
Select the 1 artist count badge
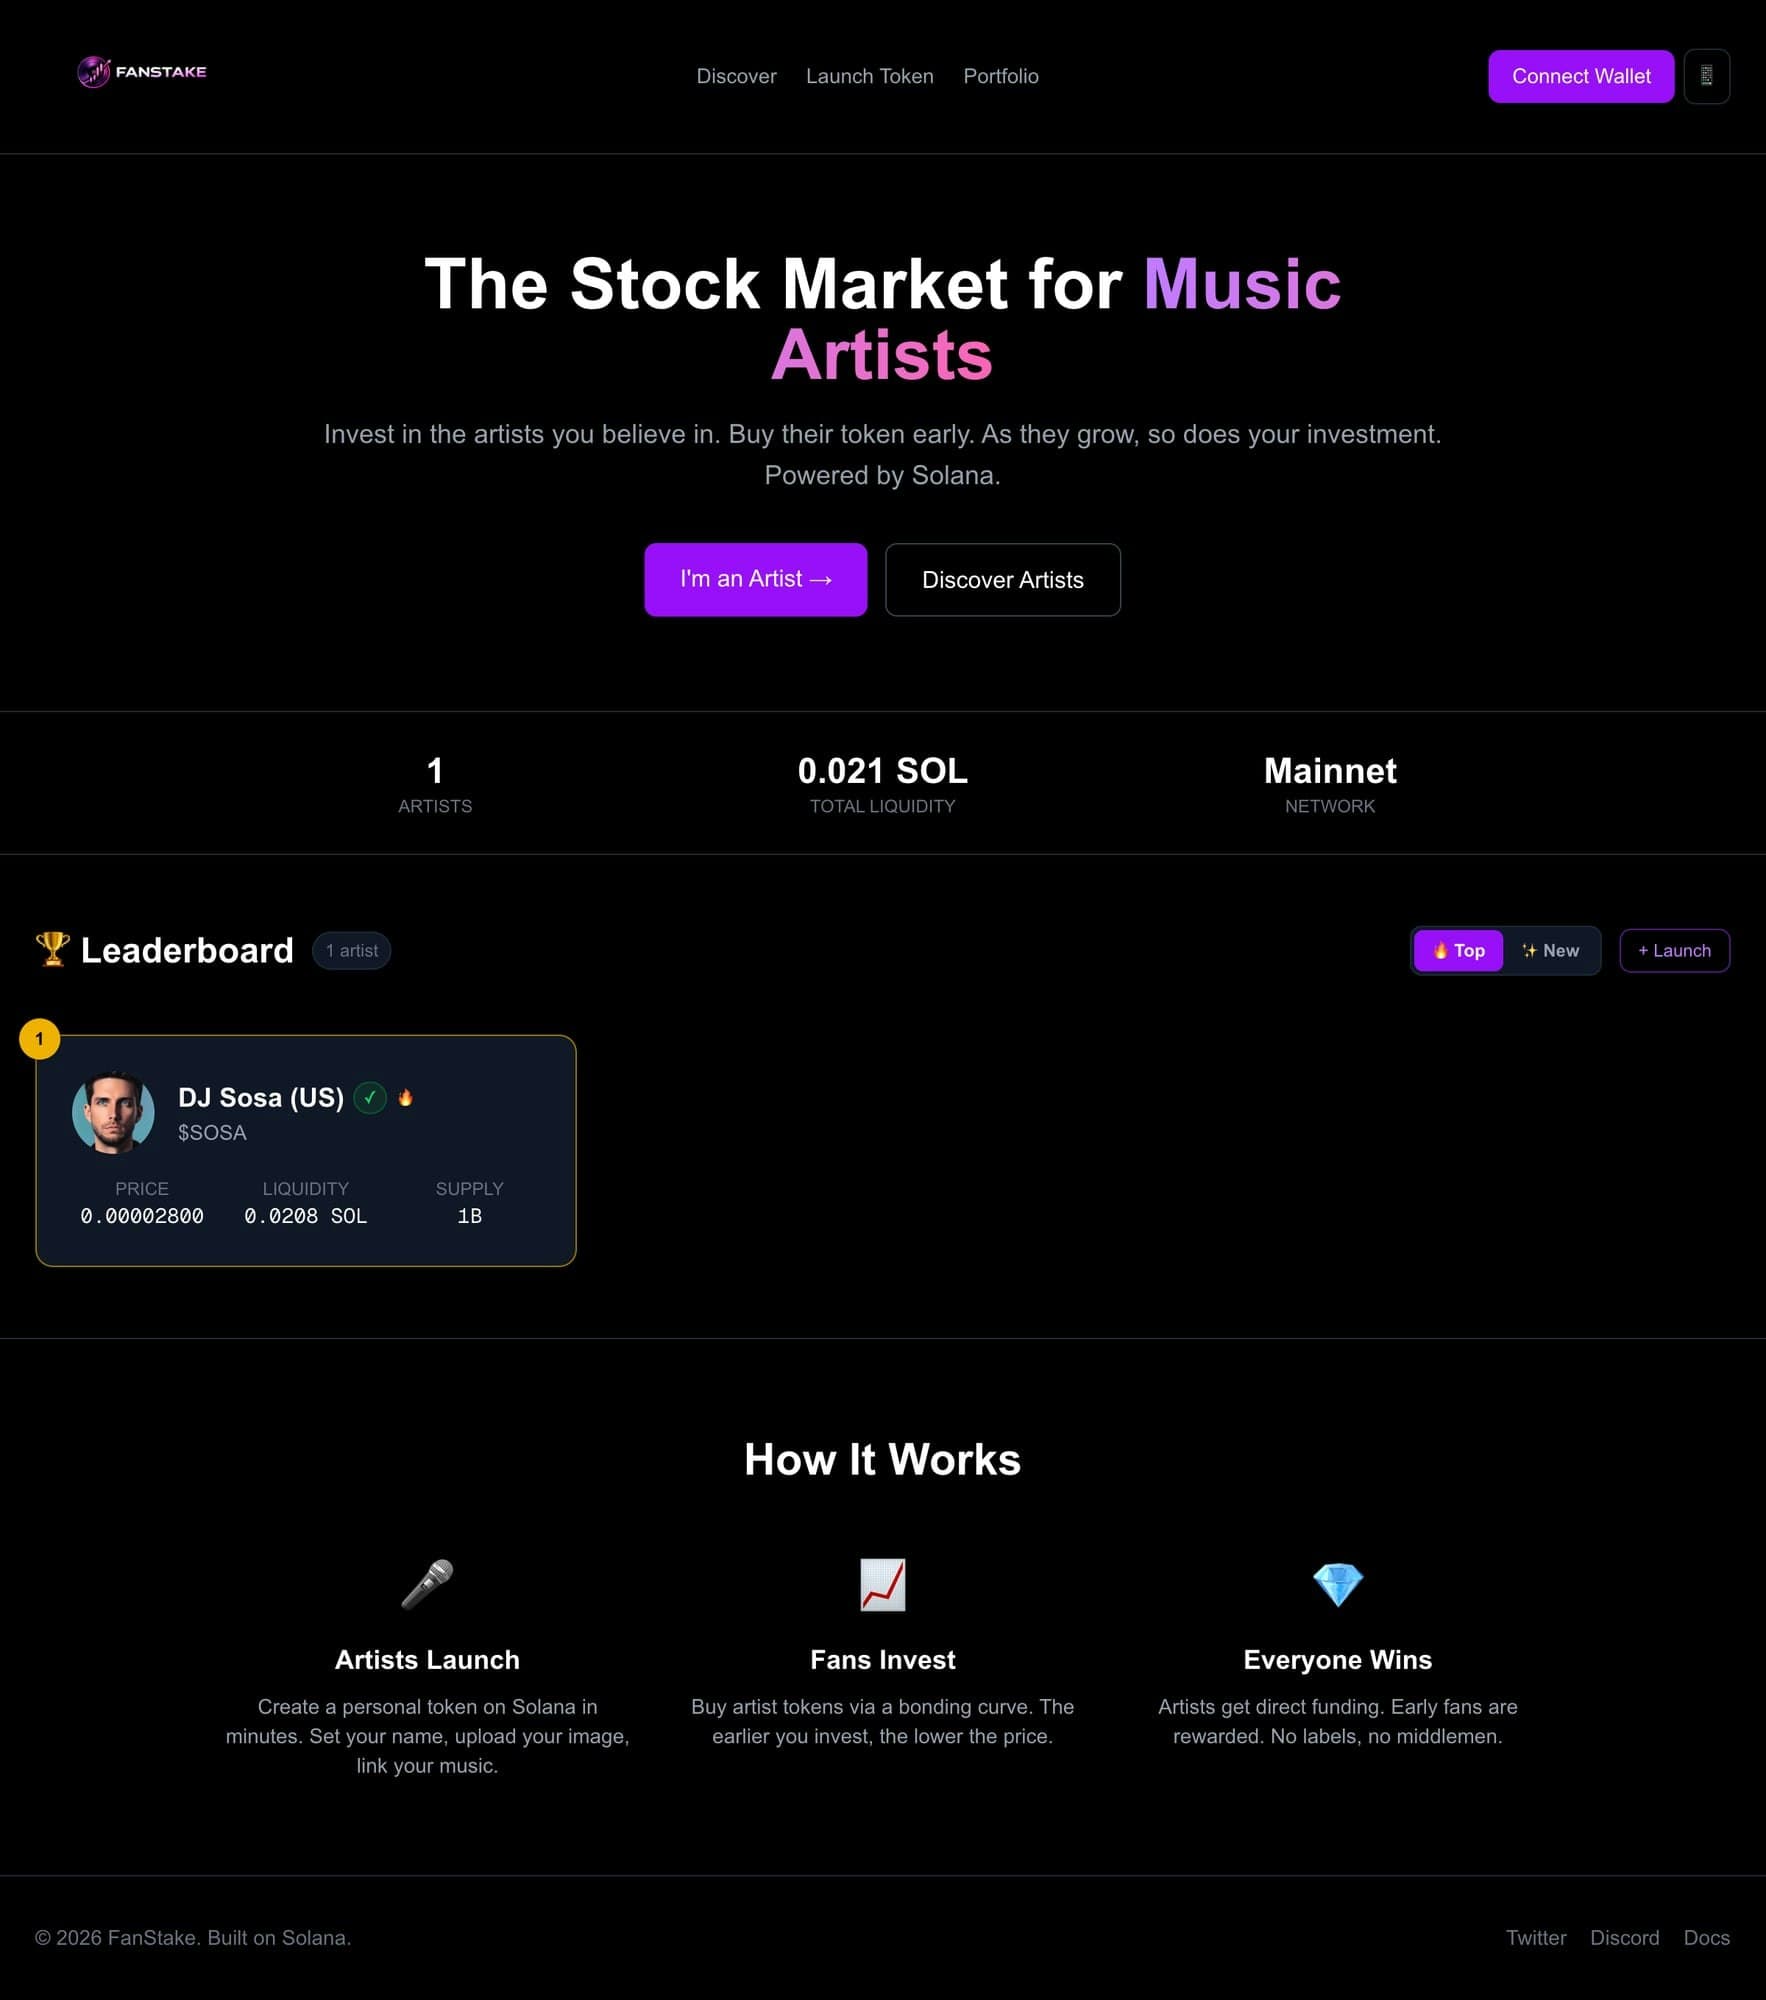pos(351,950)
